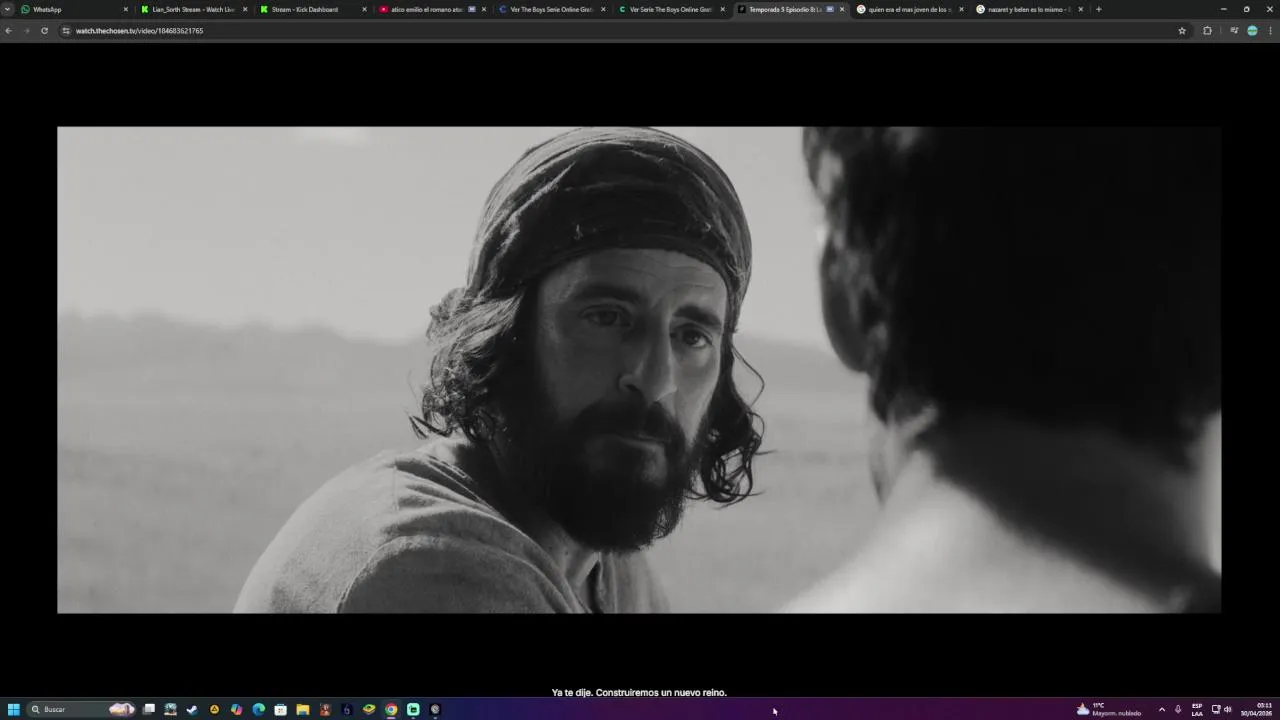Open network settings from the tray
The image size is (1280, 720).
(x=1216, y=709)
